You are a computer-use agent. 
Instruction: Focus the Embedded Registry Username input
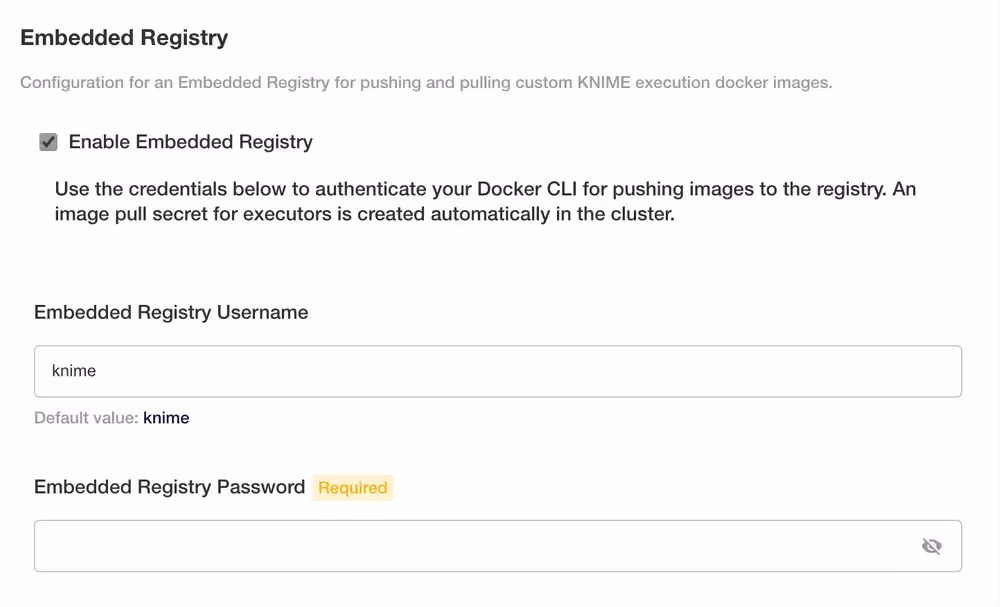click(x=400, y=371)
